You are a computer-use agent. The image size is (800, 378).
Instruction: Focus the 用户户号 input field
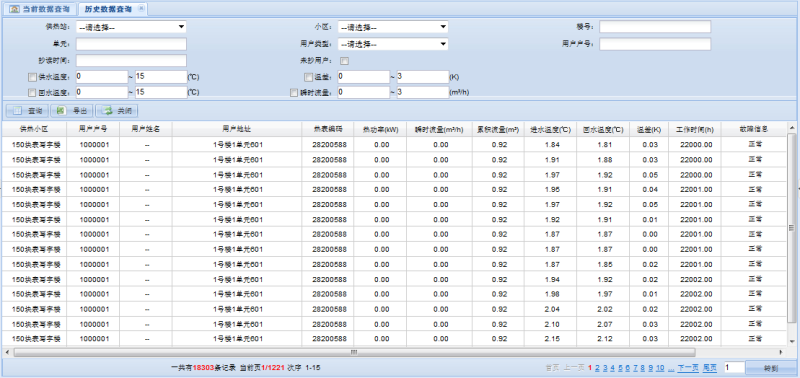[655, 44]
